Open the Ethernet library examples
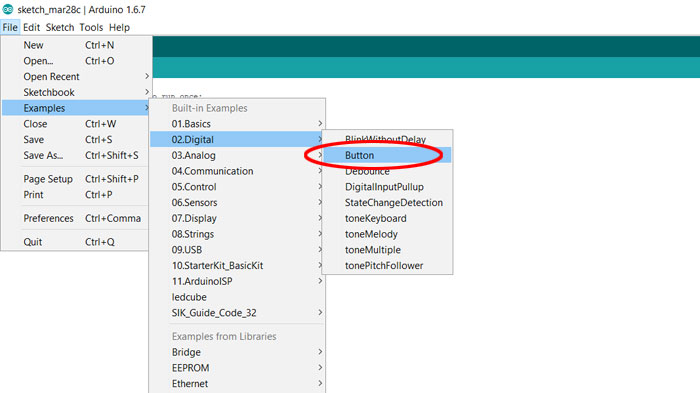Image resolution: width=700 pixels, height=393 pixels. (x=237, y=384)
